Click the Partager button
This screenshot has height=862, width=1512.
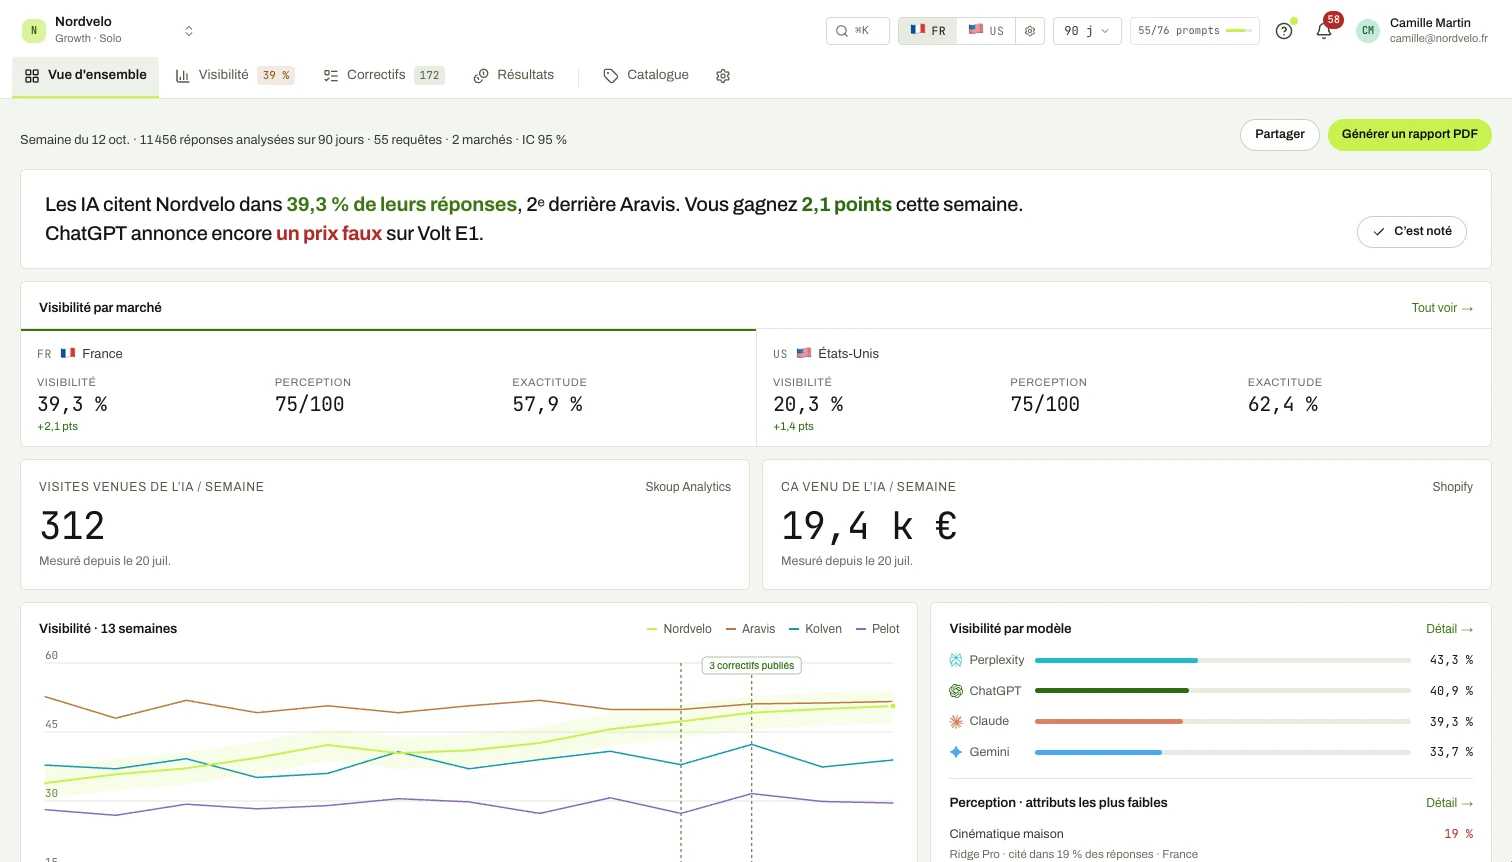(1280, 135)
